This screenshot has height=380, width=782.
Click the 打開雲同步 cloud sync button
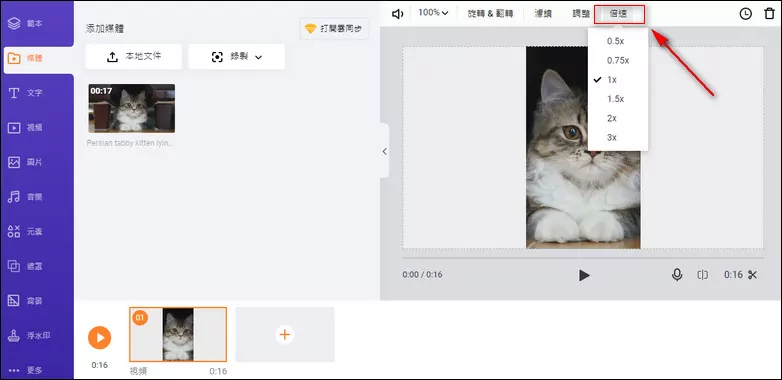(x=334, y=29)
